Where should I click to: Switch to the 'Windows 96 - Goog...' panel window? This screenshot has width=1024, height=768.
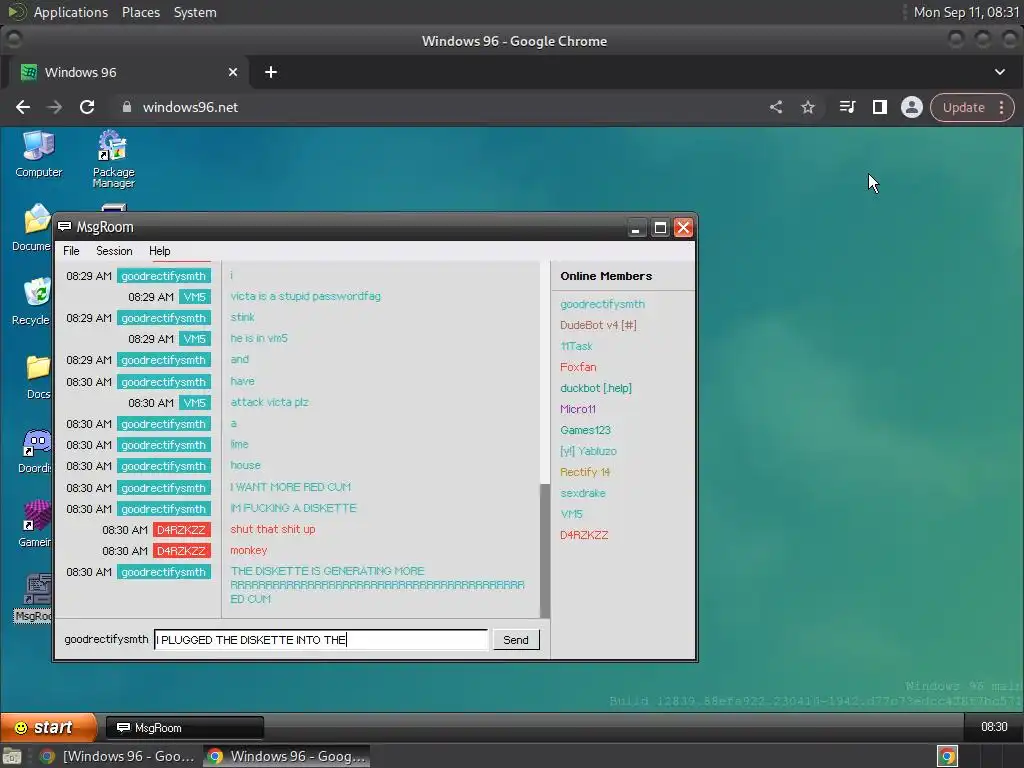click(286, 756)
